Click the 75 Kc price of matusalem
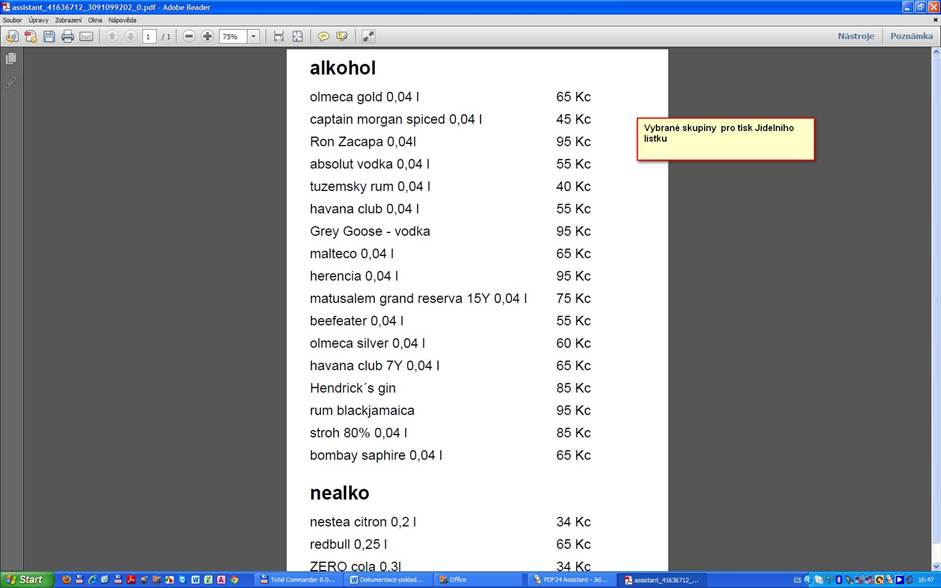Viewport: 941px width, 588px height. pyautogui.click(x=573, y=298)
